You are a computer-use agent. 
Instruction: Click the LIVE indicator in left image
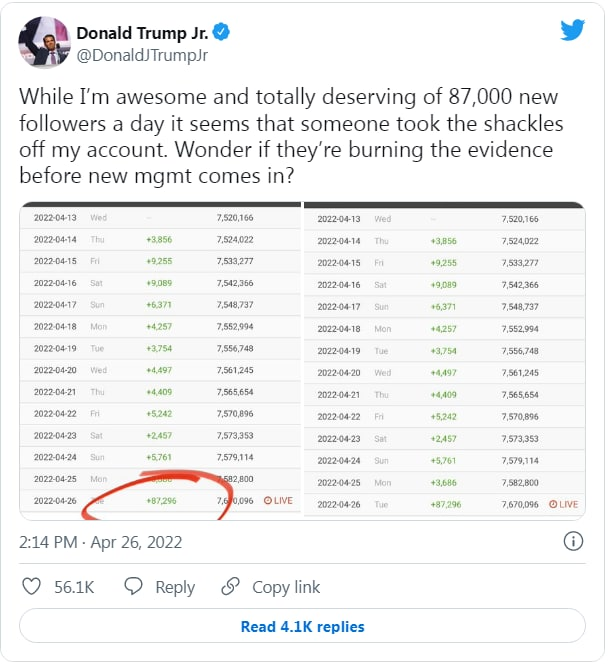[x=278, y=500]
